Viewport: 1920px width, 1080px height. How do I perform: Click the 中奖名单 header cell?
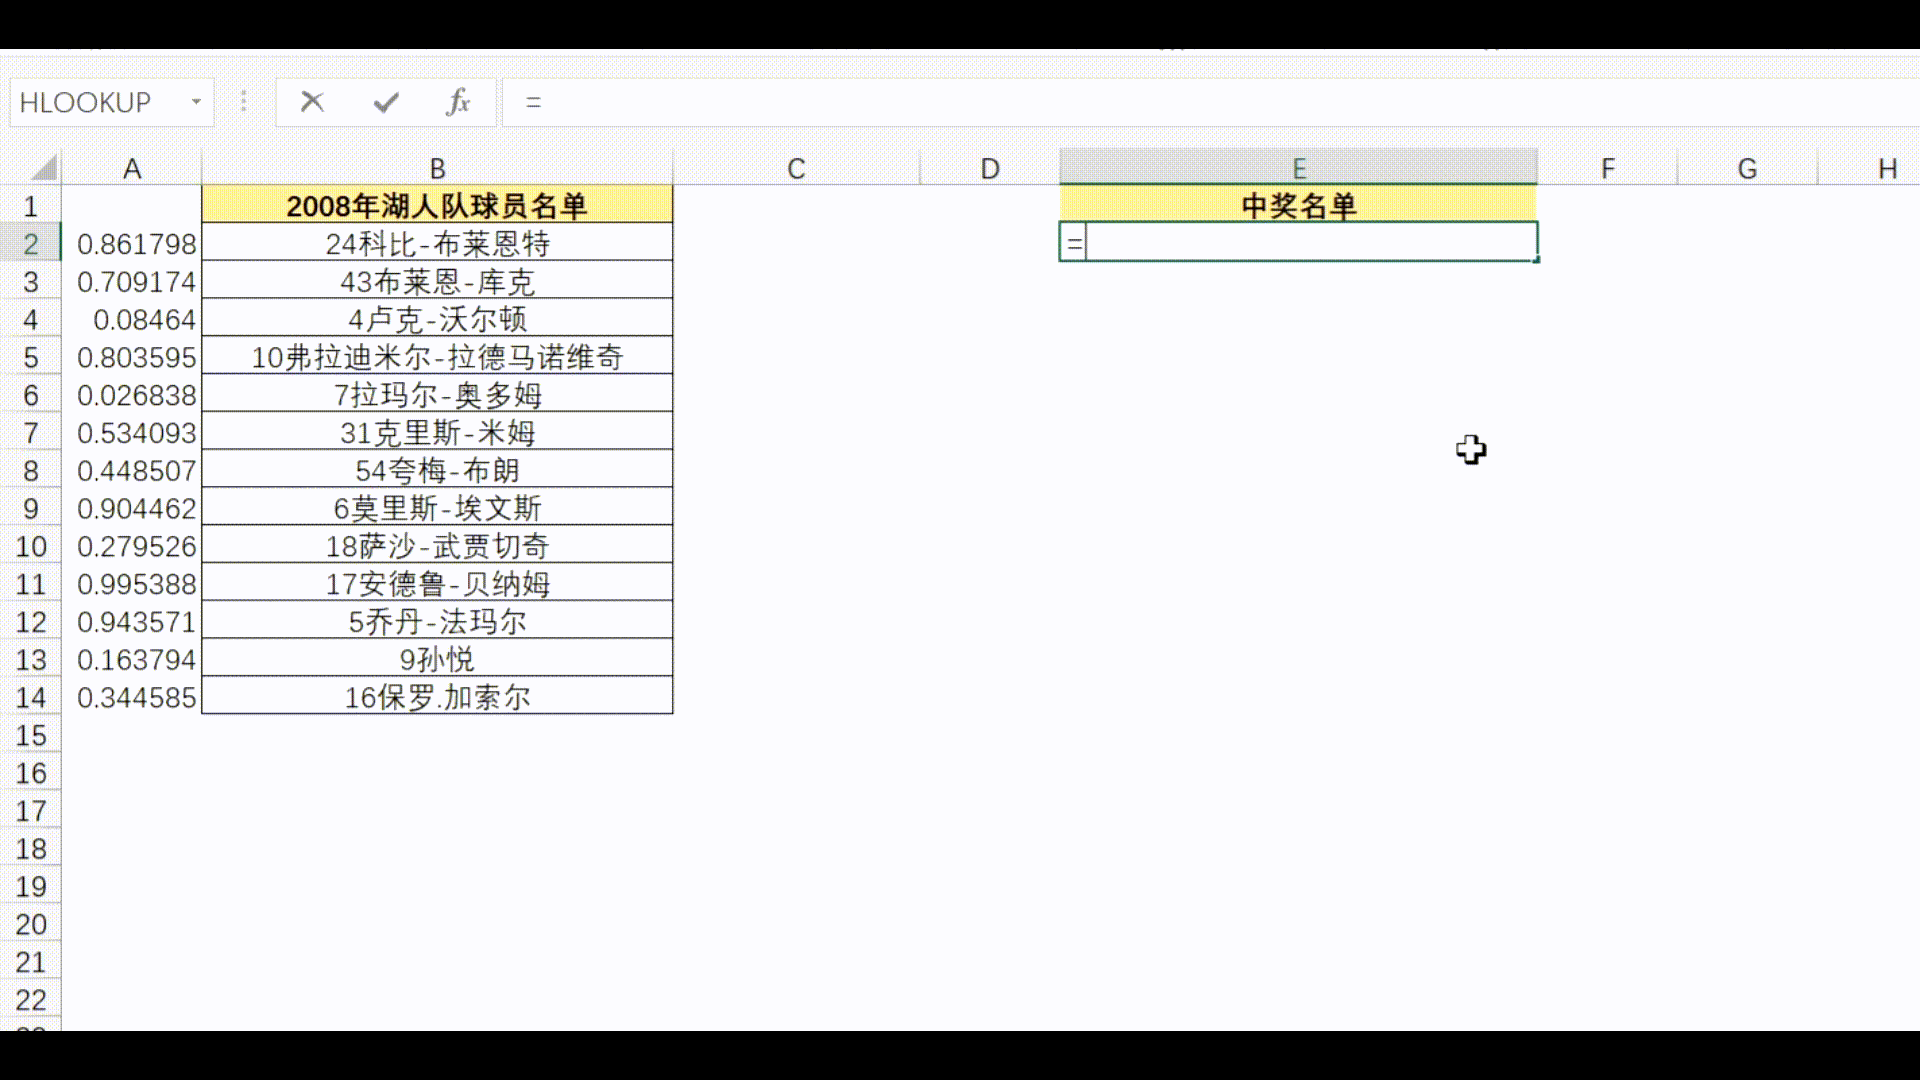coord(1298,205)
